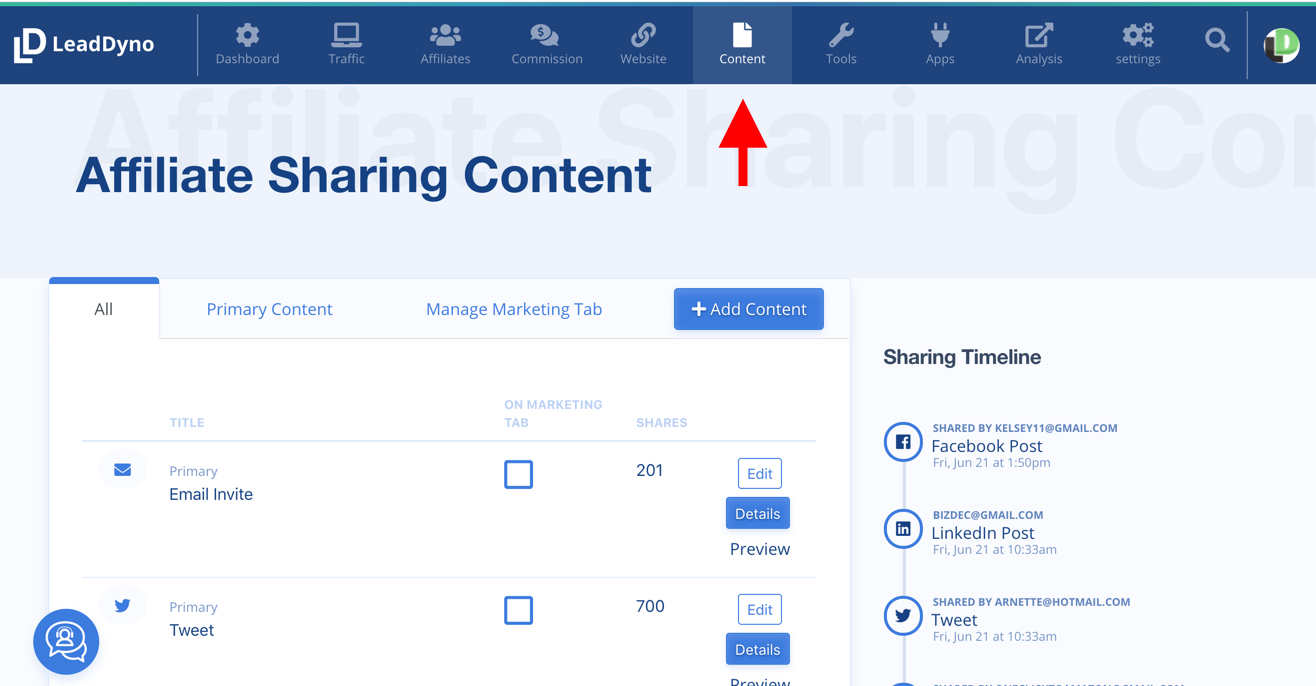
Task: Switch to the Primary Content tab
Action: point(269,309)
